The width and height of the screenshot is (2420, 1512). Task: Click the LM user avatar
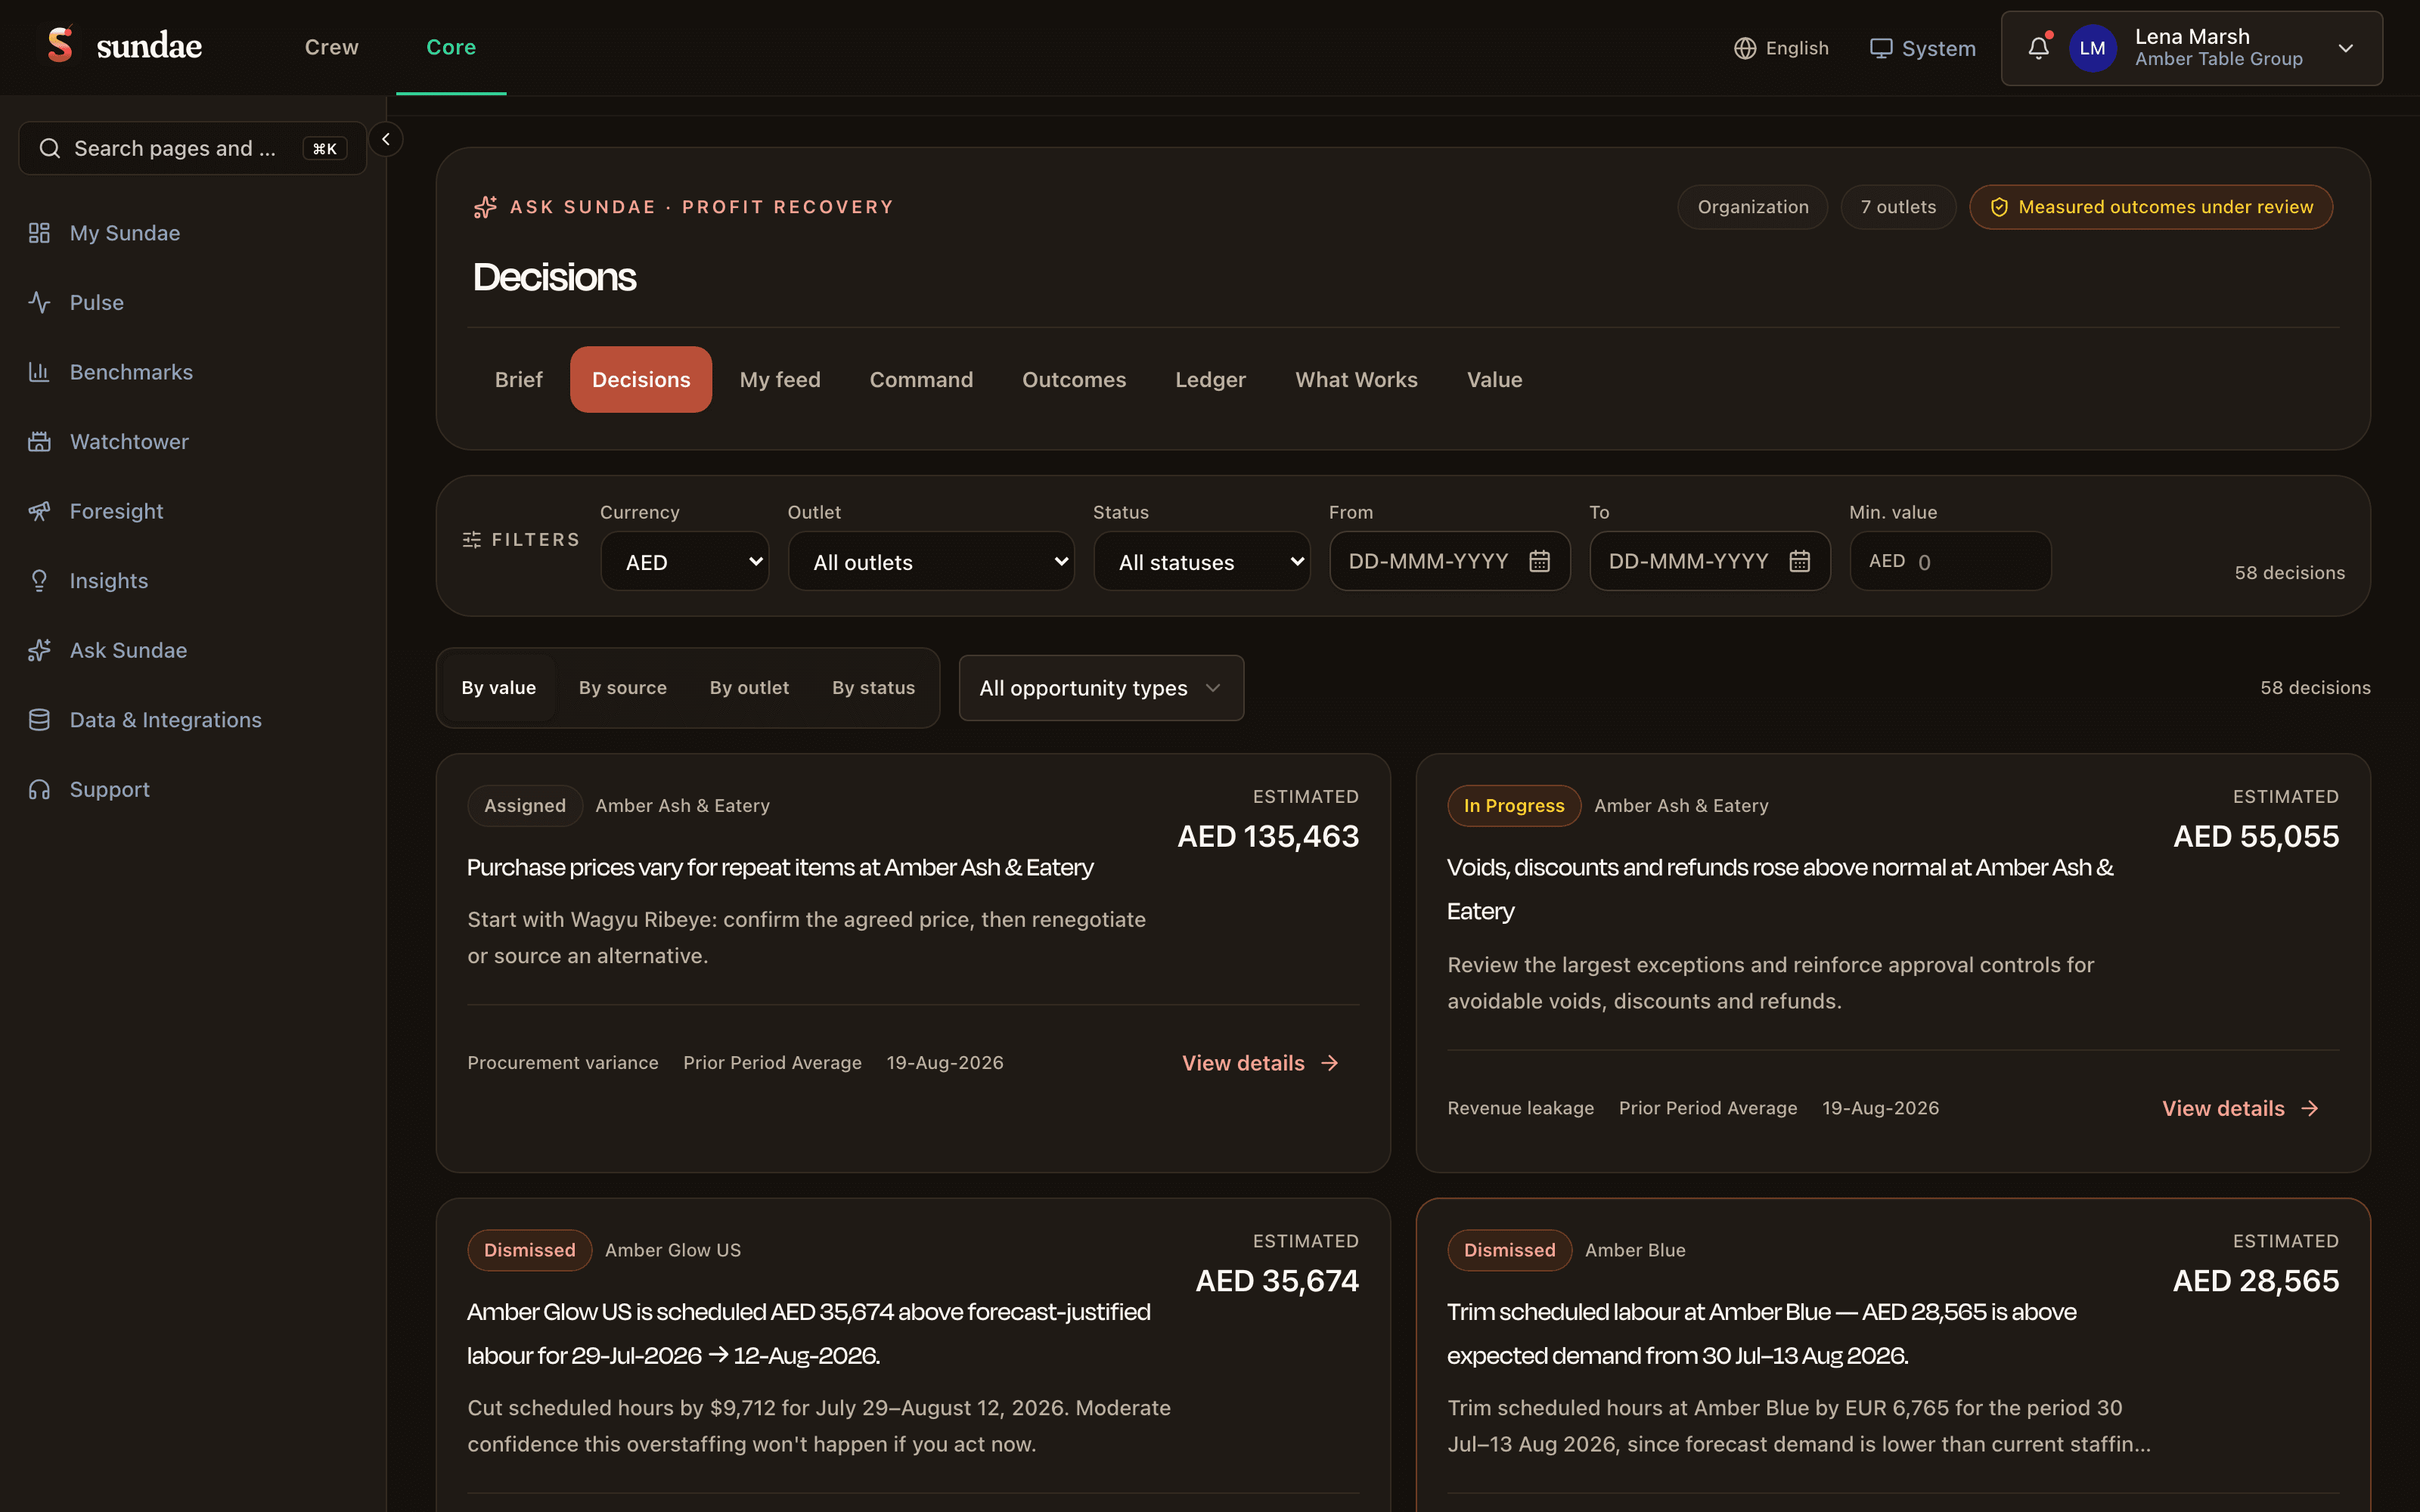point(2092,48)
